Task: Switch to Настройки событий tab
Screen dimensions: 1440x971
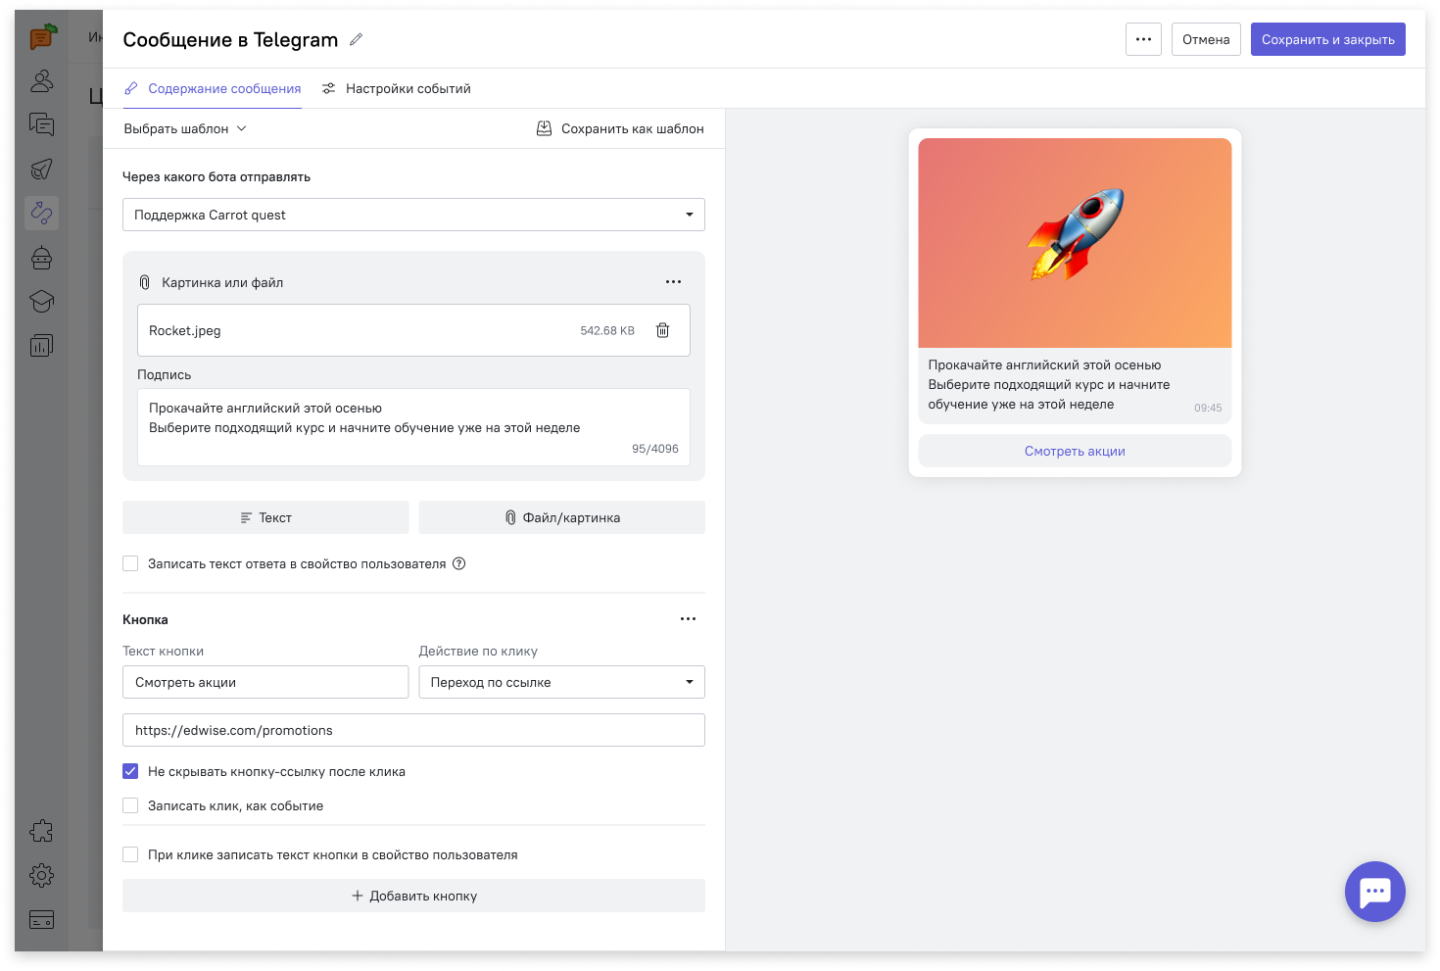Action: [x=397, y=89]
